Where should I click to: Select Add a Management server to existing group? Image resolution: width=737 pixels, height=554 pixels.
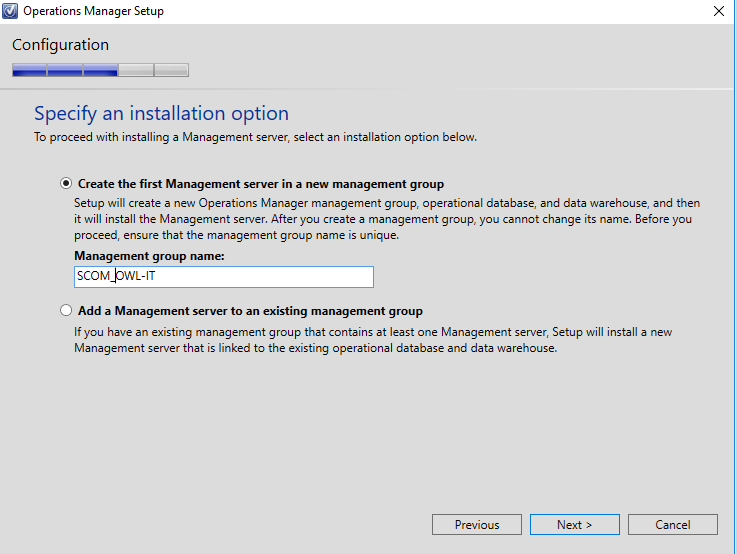coord(66,310)
